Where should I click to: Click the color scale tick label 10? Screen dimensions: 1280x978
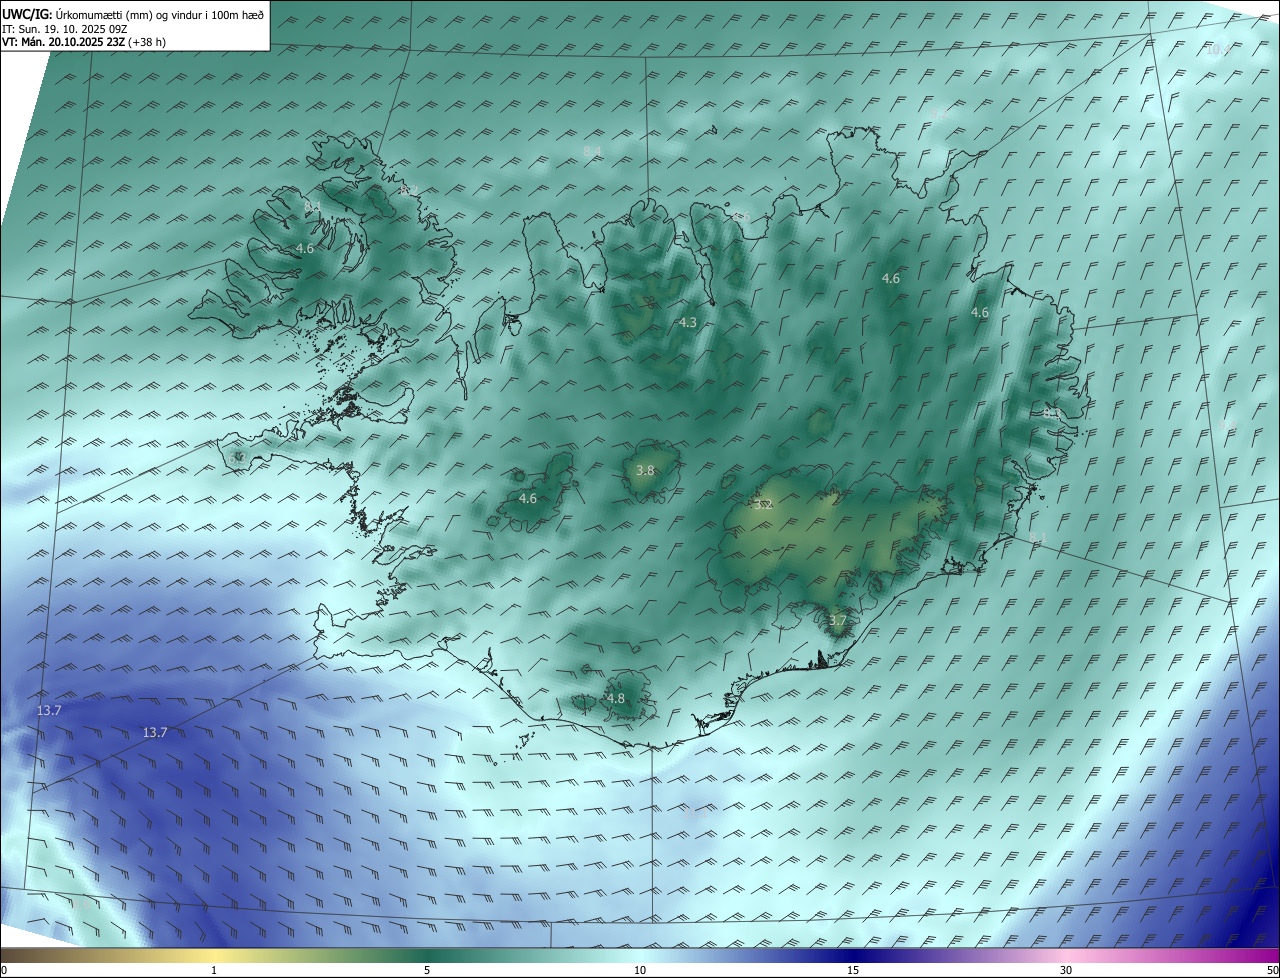tap(640, 970)
